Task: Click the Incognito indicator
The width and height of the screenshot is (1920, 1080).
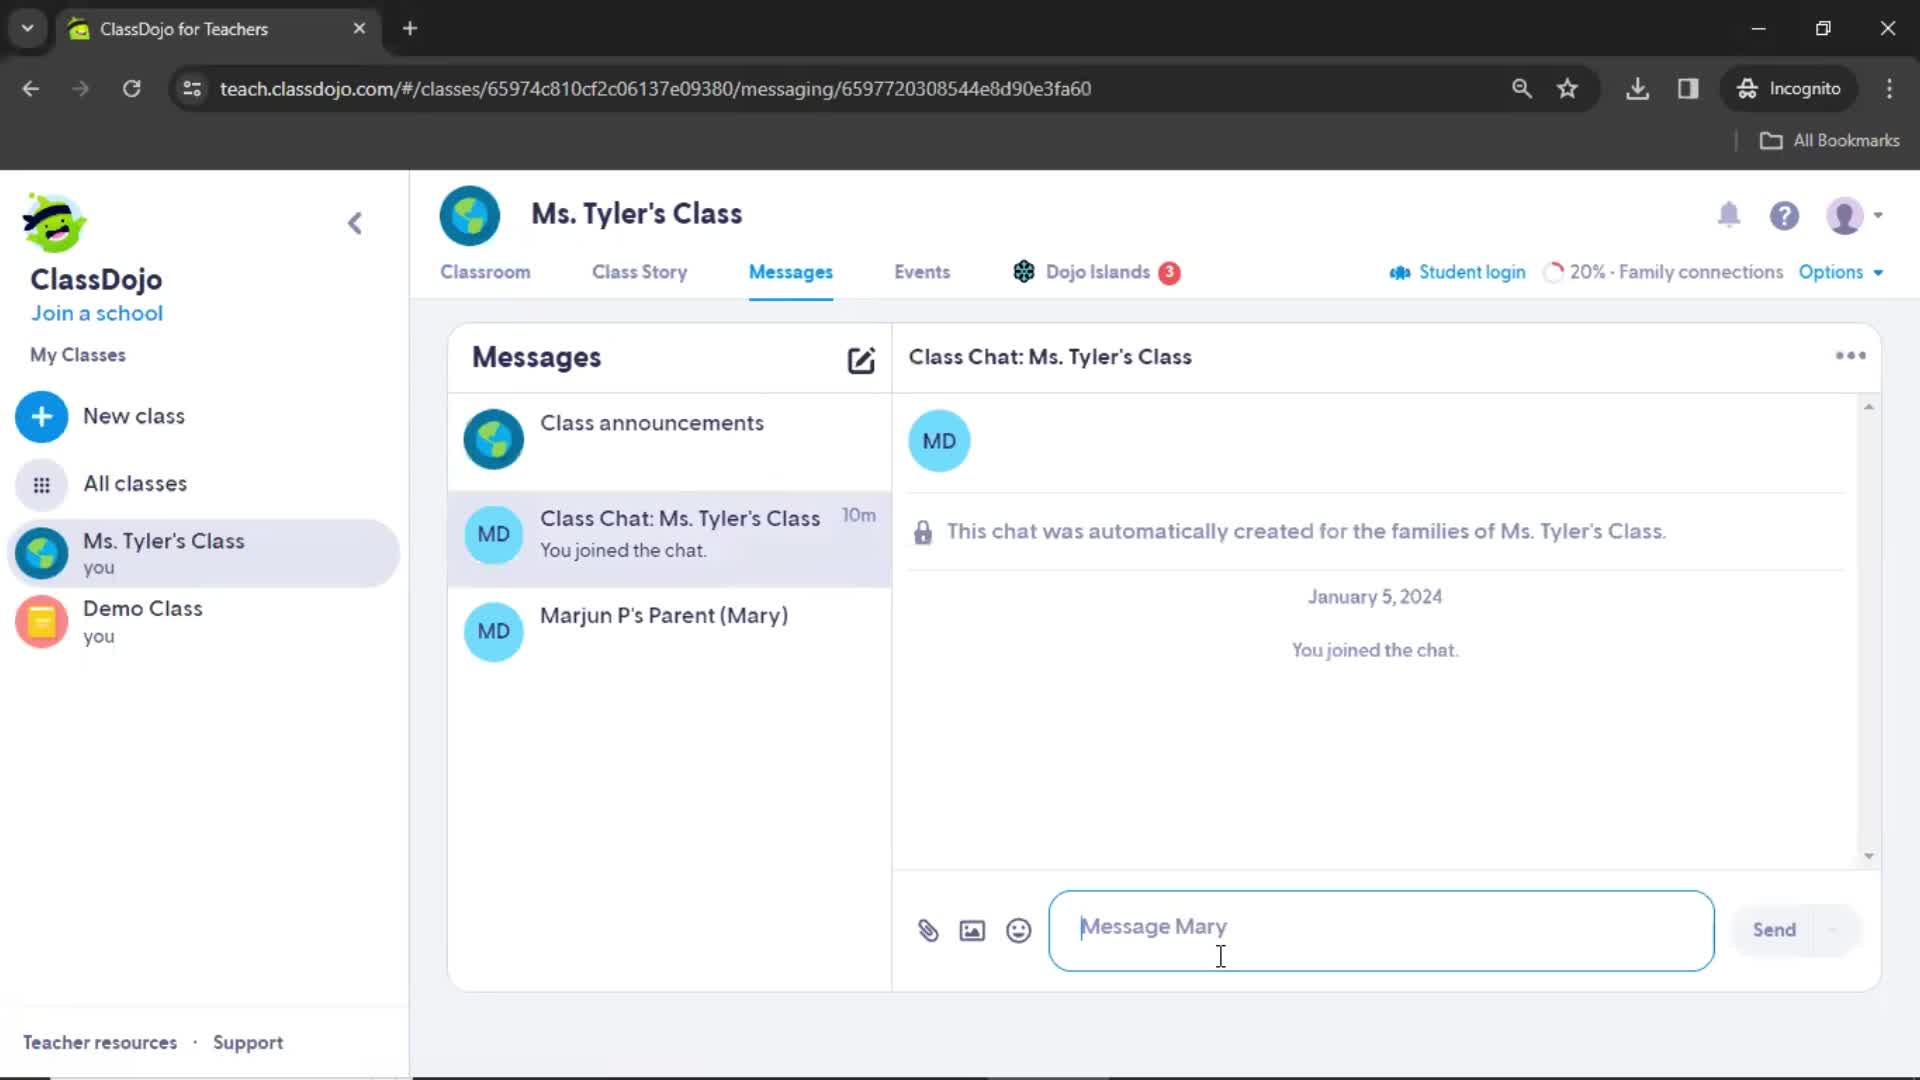Action: (1789, 89)
